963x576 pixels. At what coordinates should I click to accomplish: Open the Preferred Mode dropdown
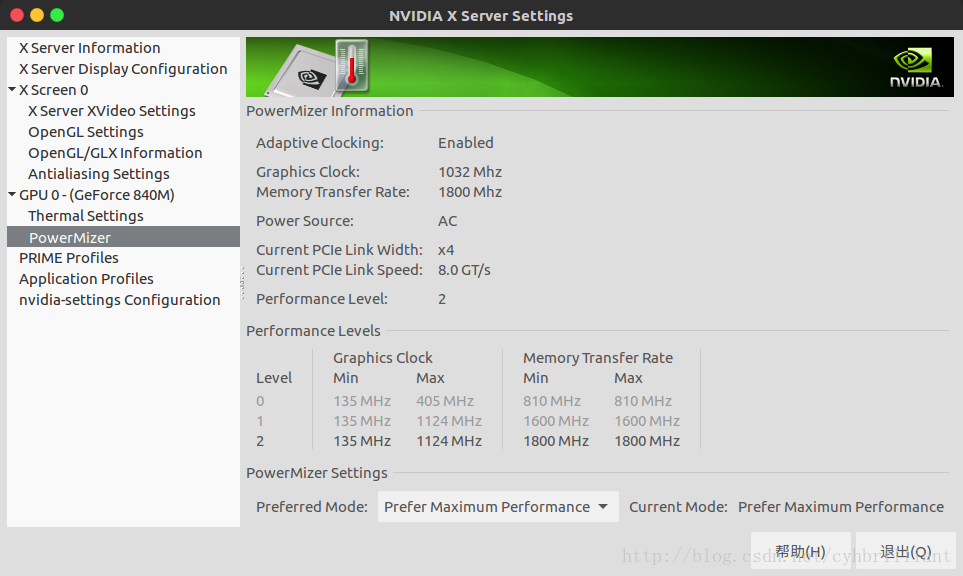(498, 507)
